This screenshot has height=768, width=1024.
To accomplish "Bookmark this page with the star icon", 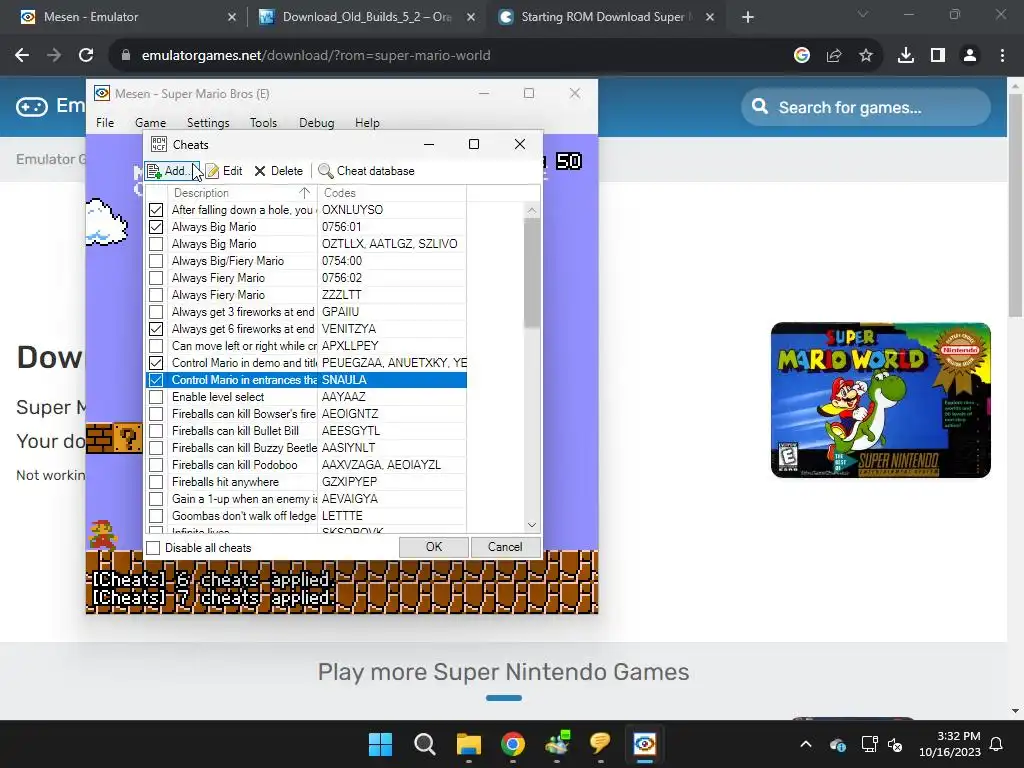I will click(x=866, y=56).
